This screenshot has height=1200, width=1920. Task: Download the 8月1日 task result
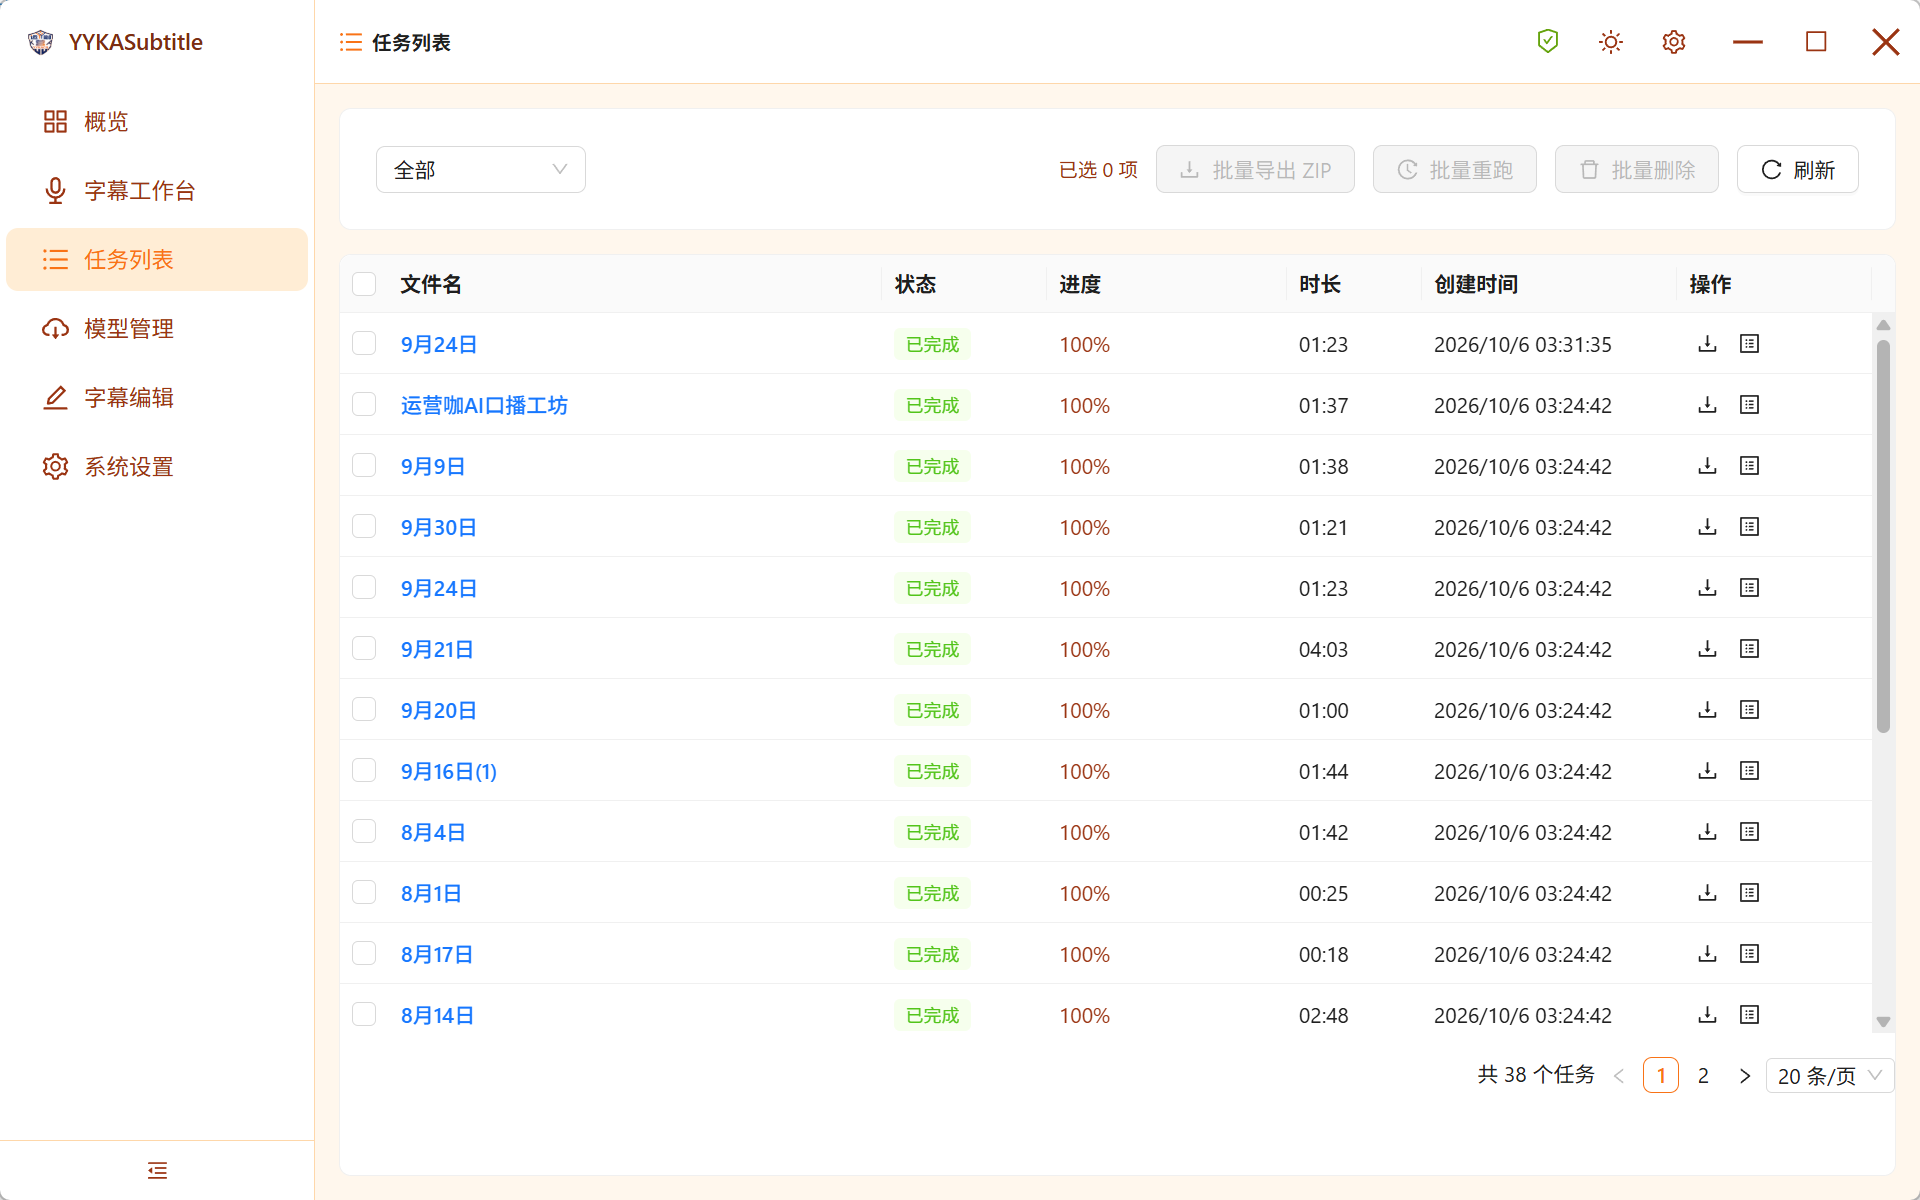1707,893
